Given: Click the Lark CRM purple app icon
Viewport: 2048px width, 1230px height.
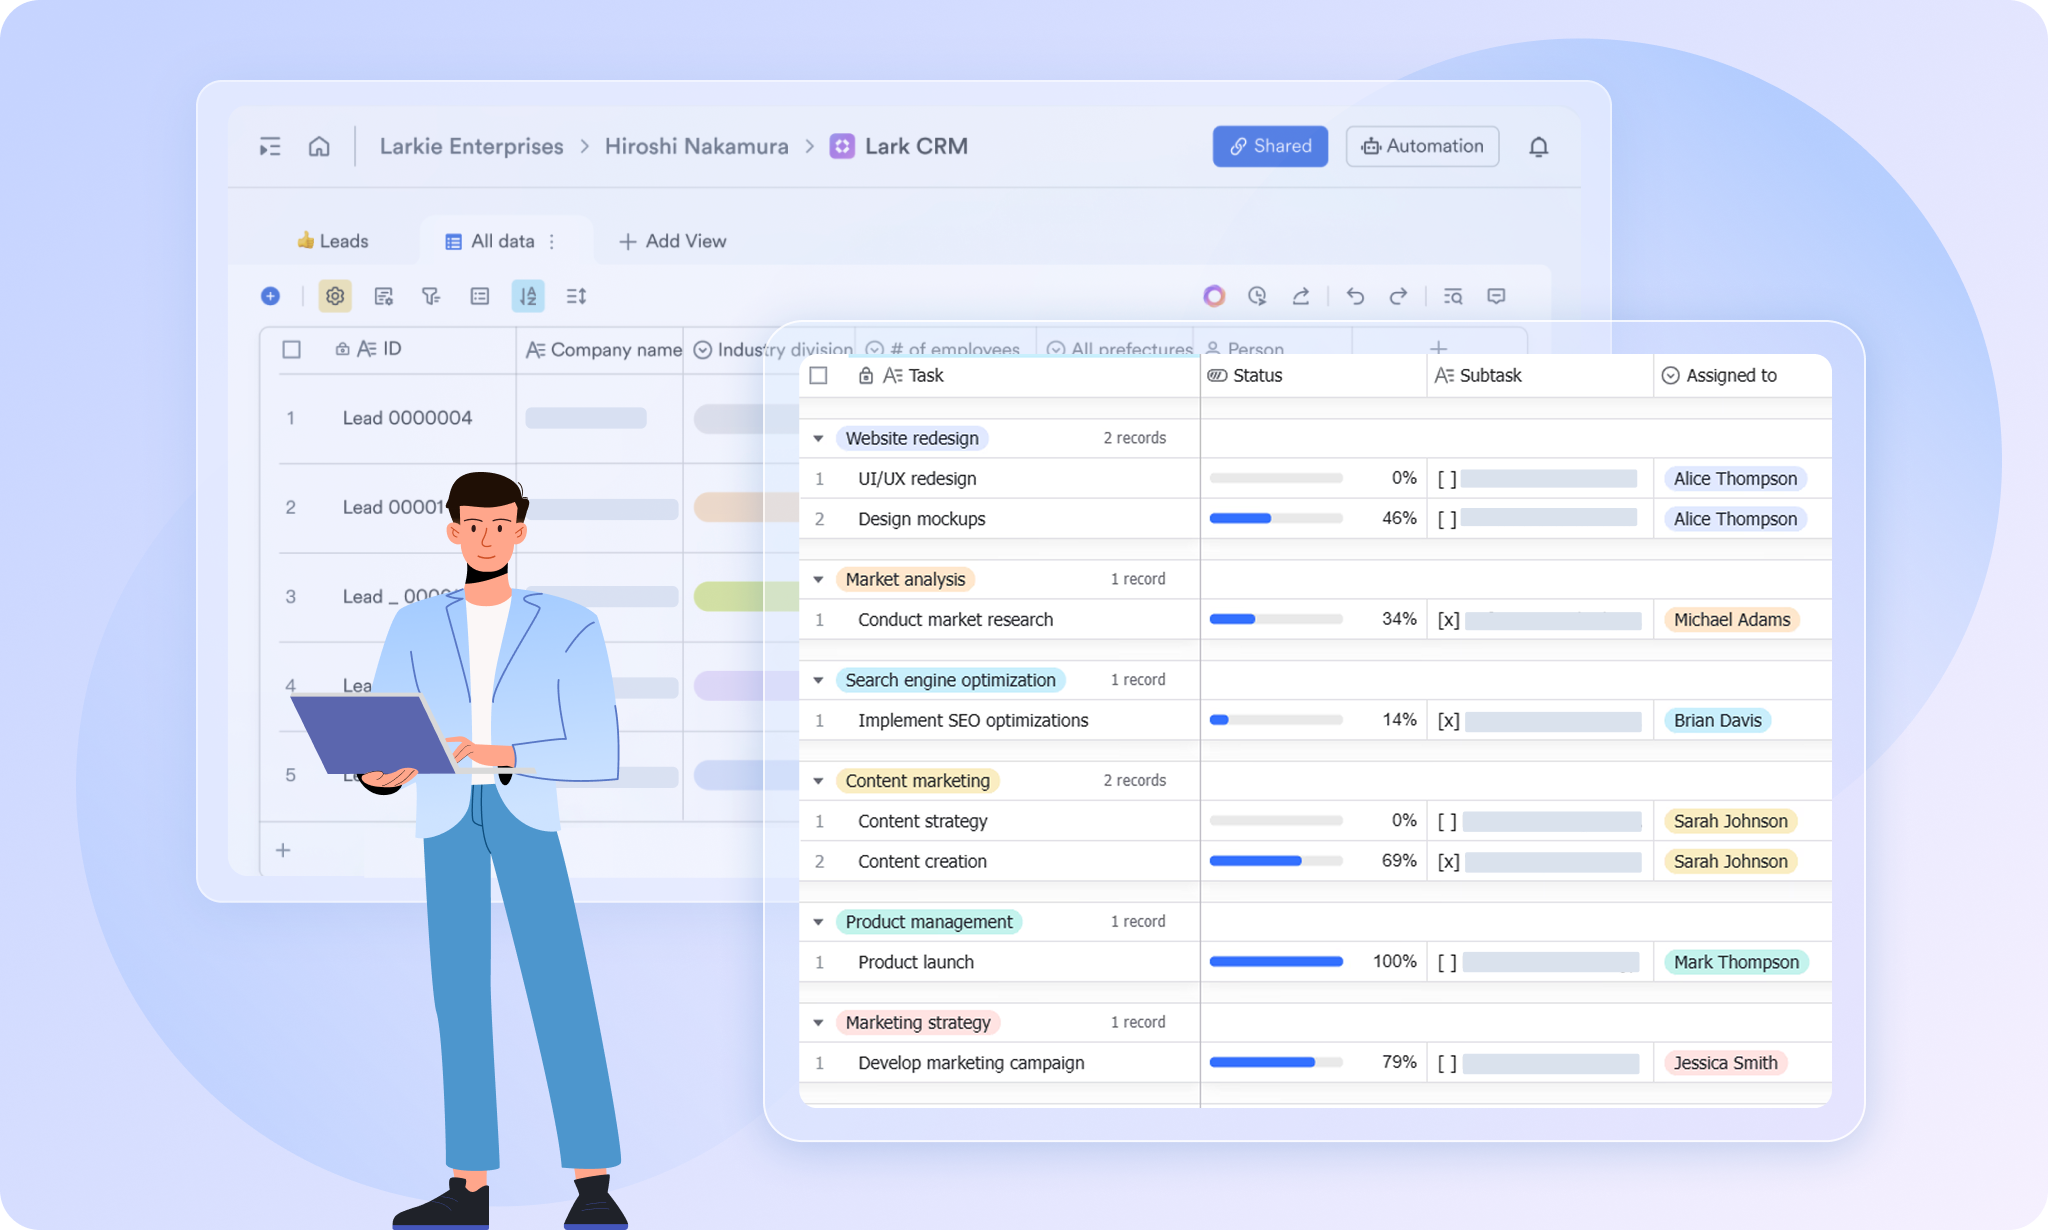Looking at the screenshot, I should 842,146.
